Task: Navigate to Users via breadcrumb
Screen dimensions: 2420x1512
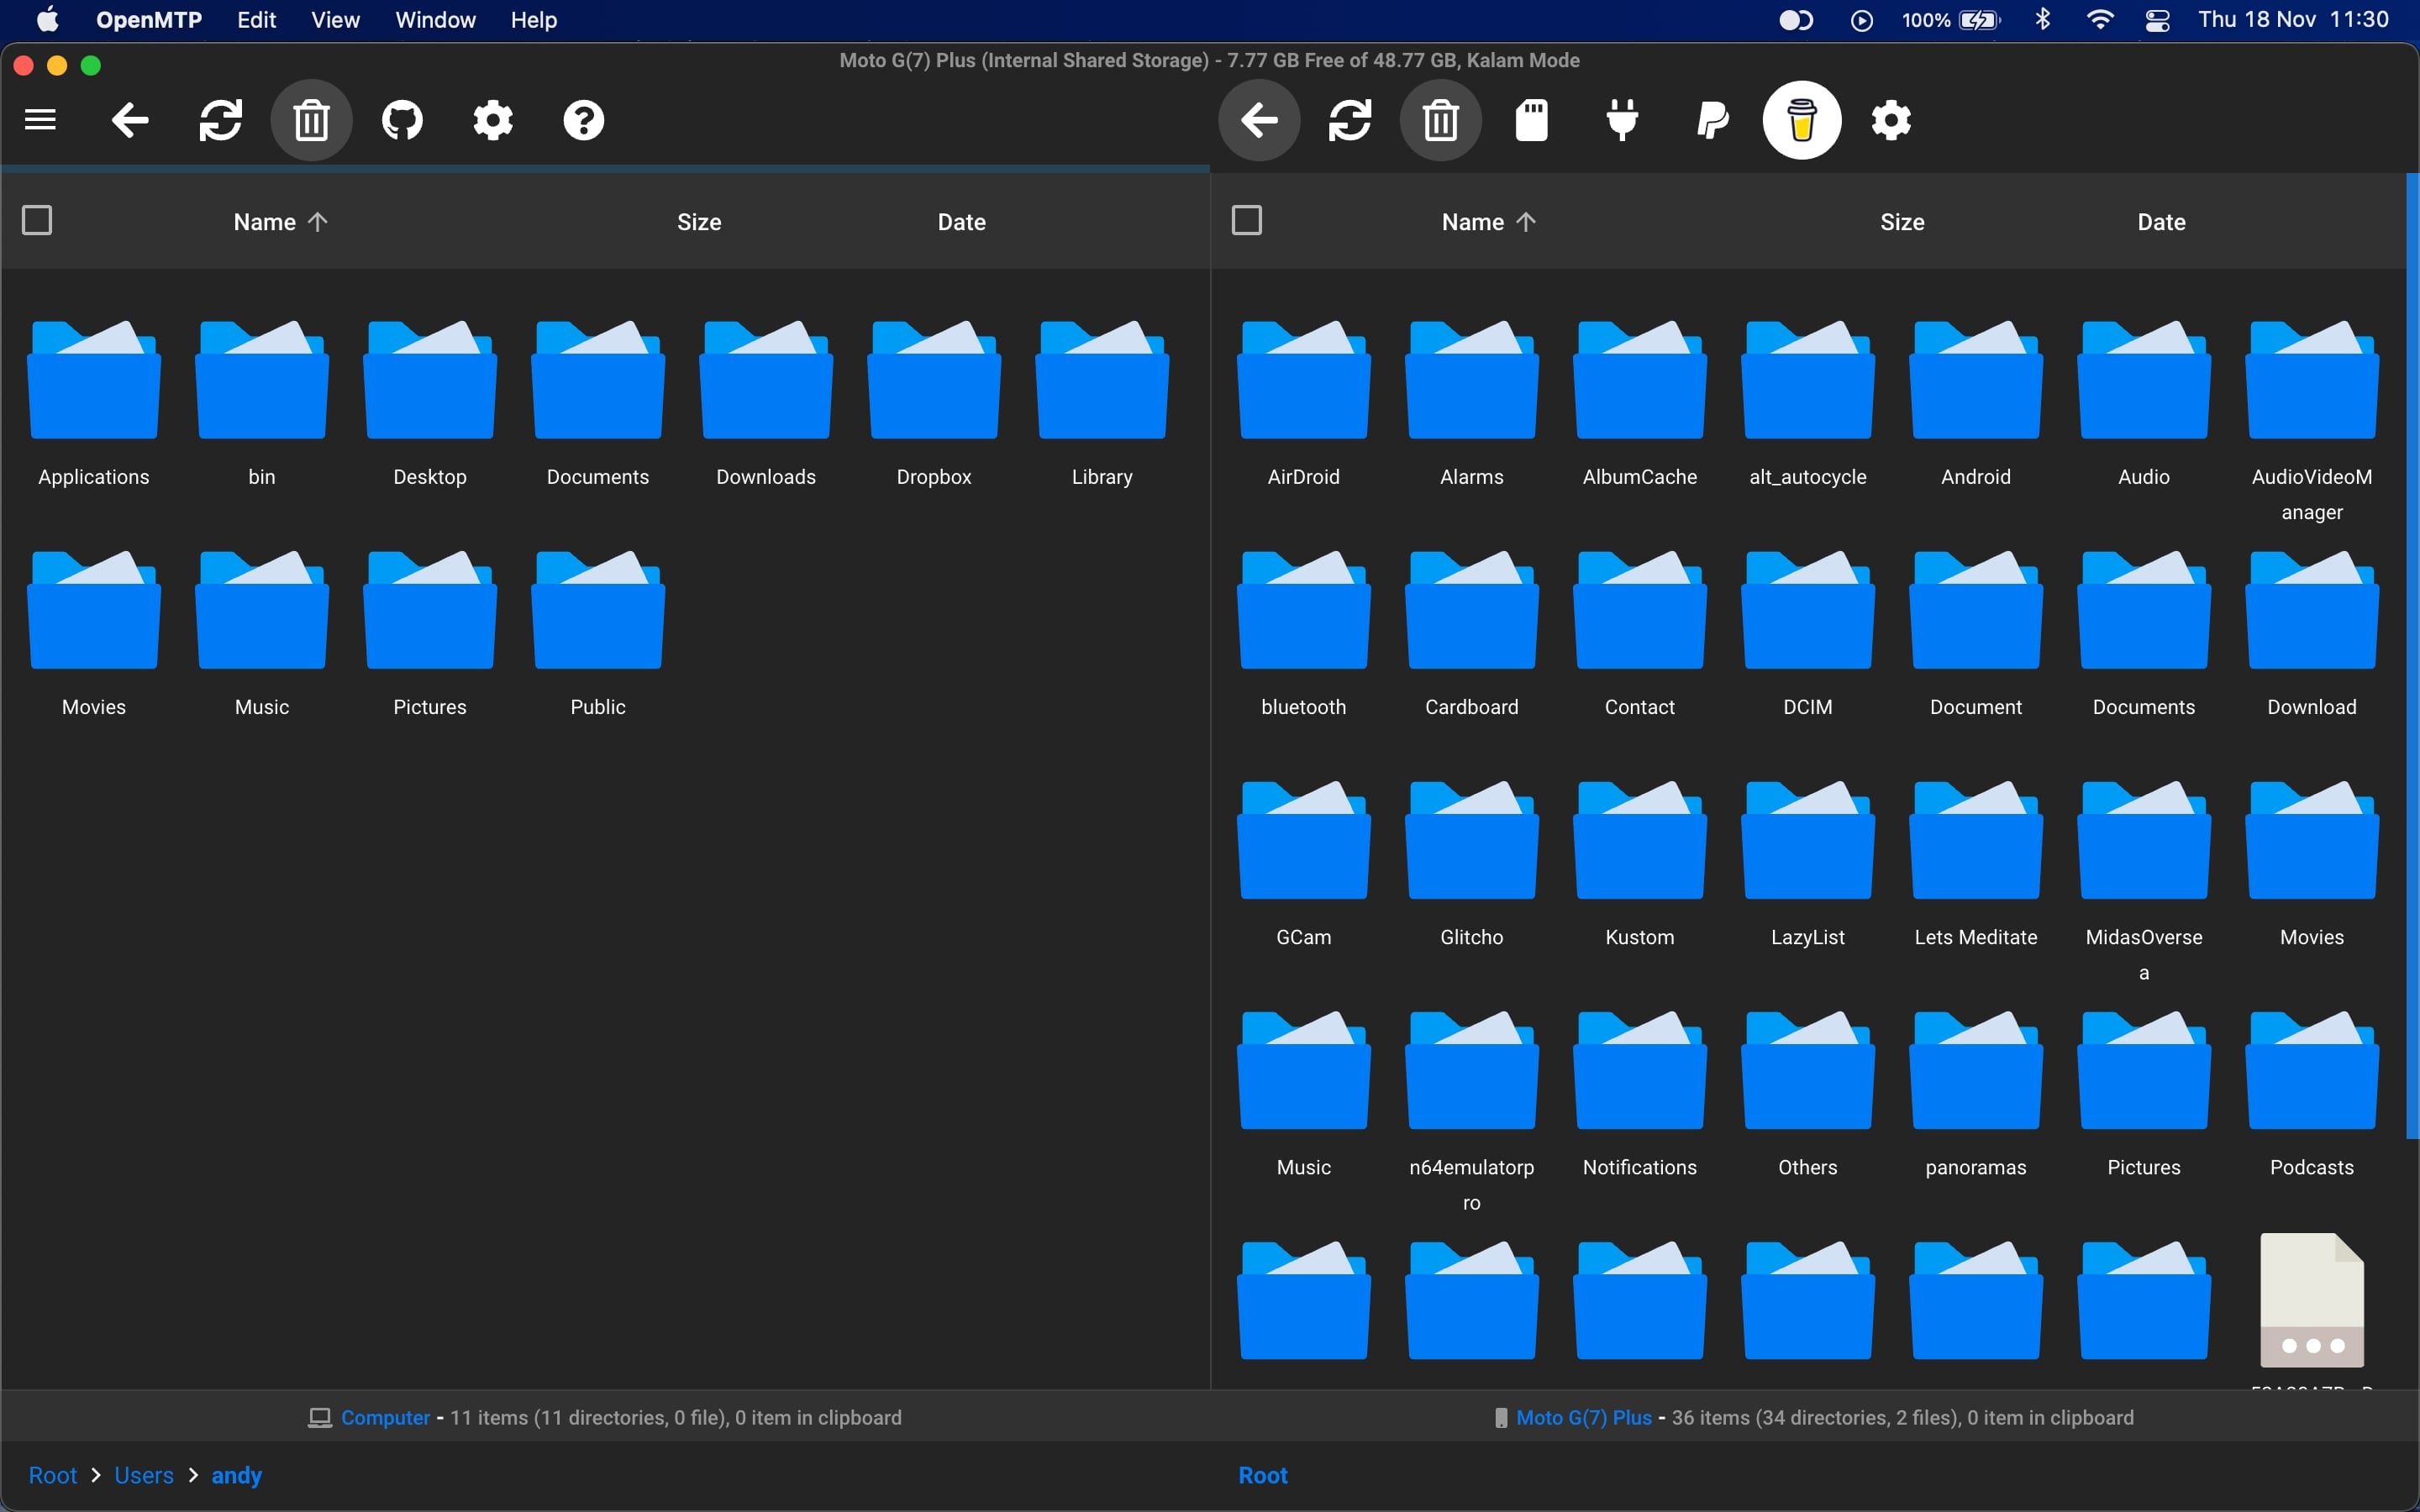Action: click(x=143, y=1474)
